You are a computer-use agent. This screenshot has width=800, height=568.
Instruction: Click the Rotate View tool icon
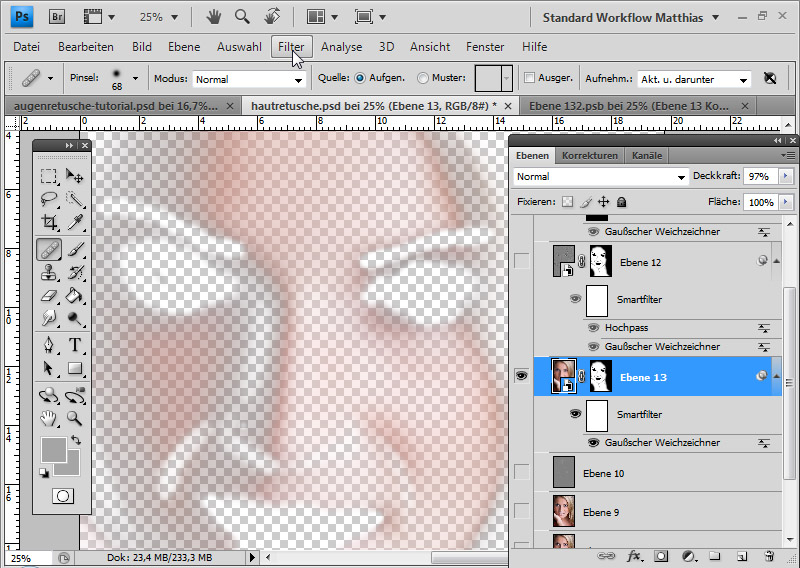click(272, 17)
